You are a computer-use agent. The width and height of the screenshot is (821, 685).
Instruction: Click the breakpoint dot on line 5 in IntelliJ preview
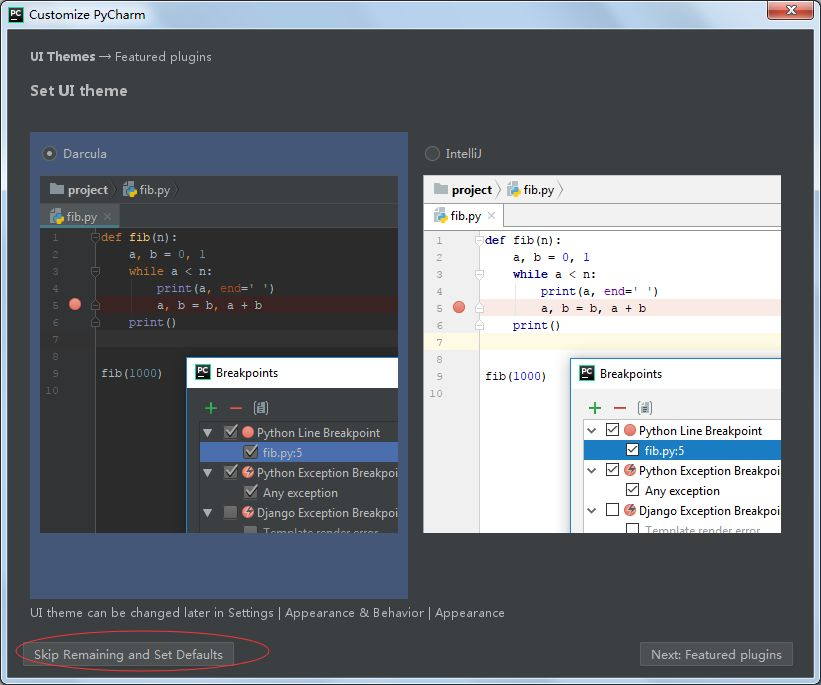(x=459, y=307)
